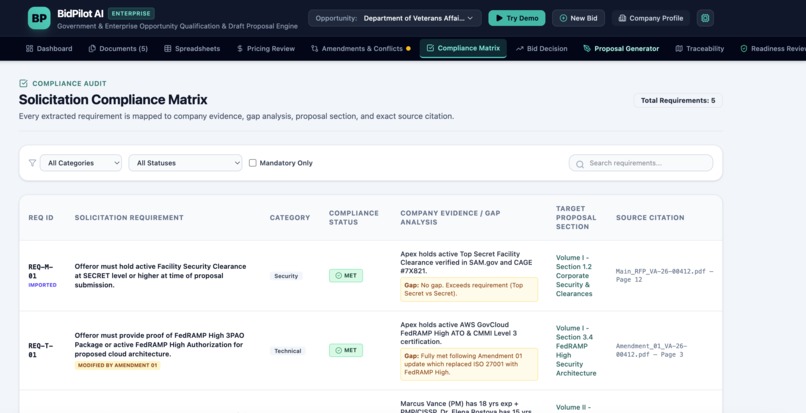Select the Compliance Matrix tab
This screenshot has width=806, height=413.
point(463,48)
